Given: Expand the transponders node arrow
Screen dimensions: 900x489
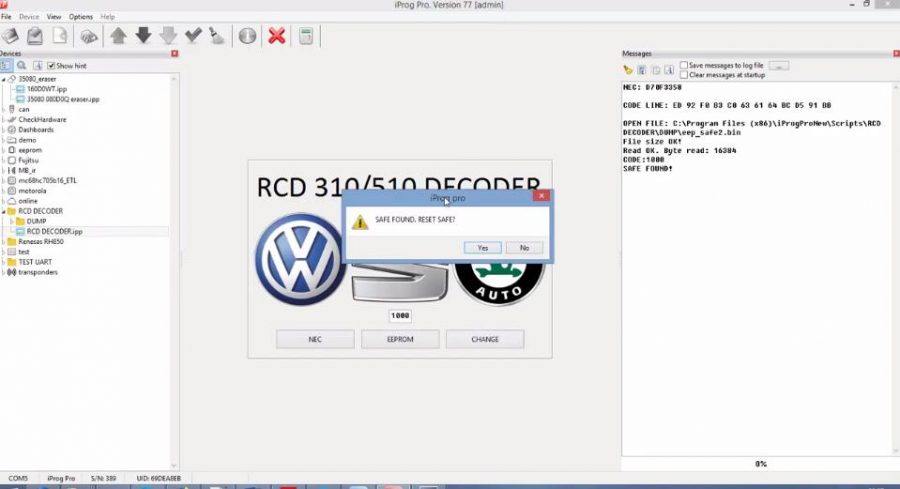Looking at the screenshot, I should pos(3,272).
